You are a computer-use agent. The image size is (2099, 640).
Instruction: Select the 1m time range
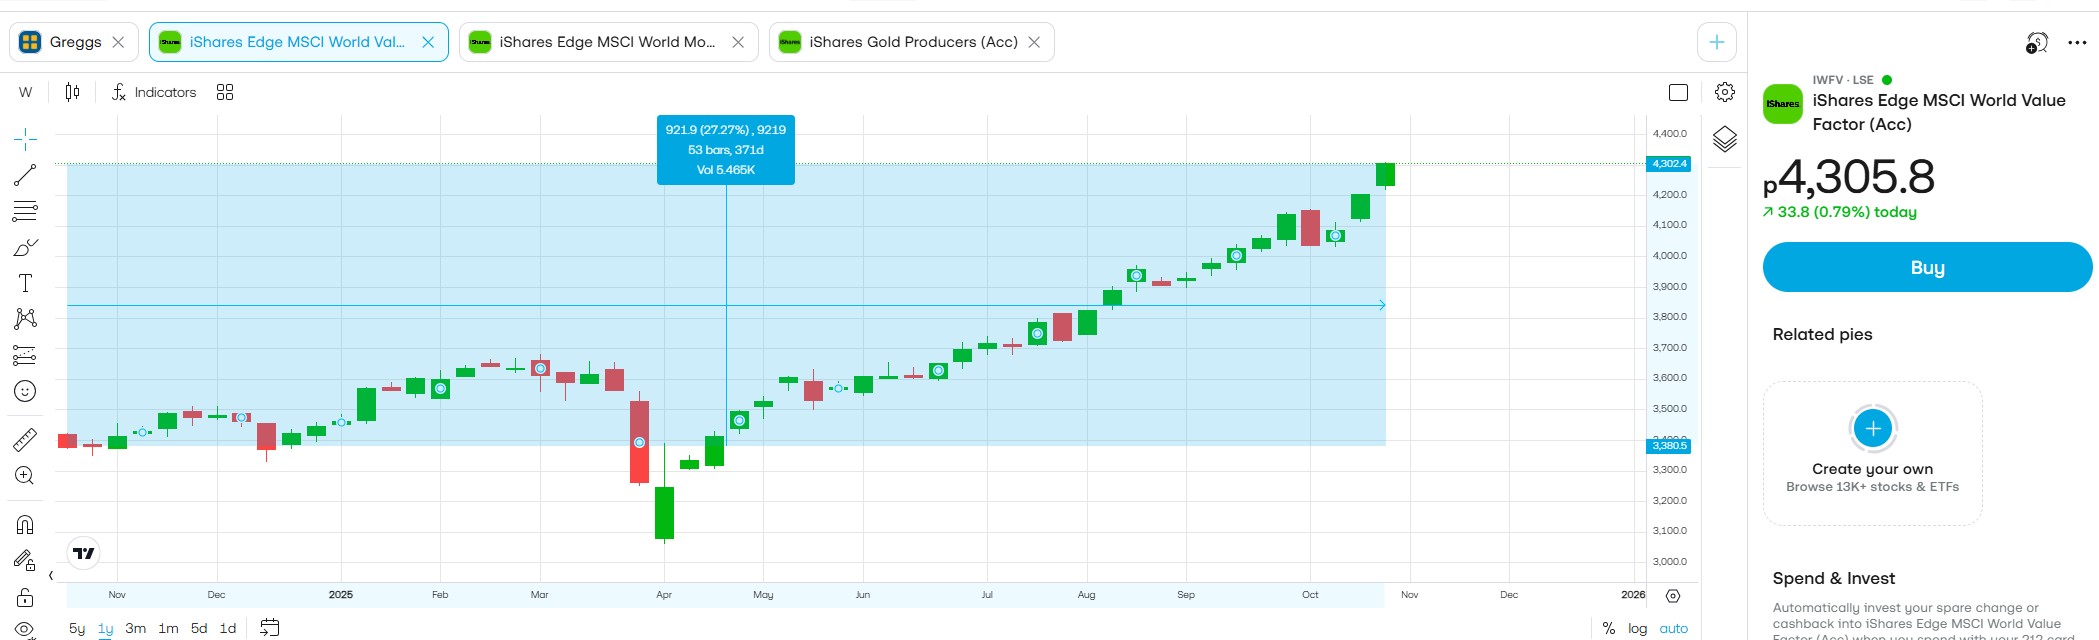(168, 628)
